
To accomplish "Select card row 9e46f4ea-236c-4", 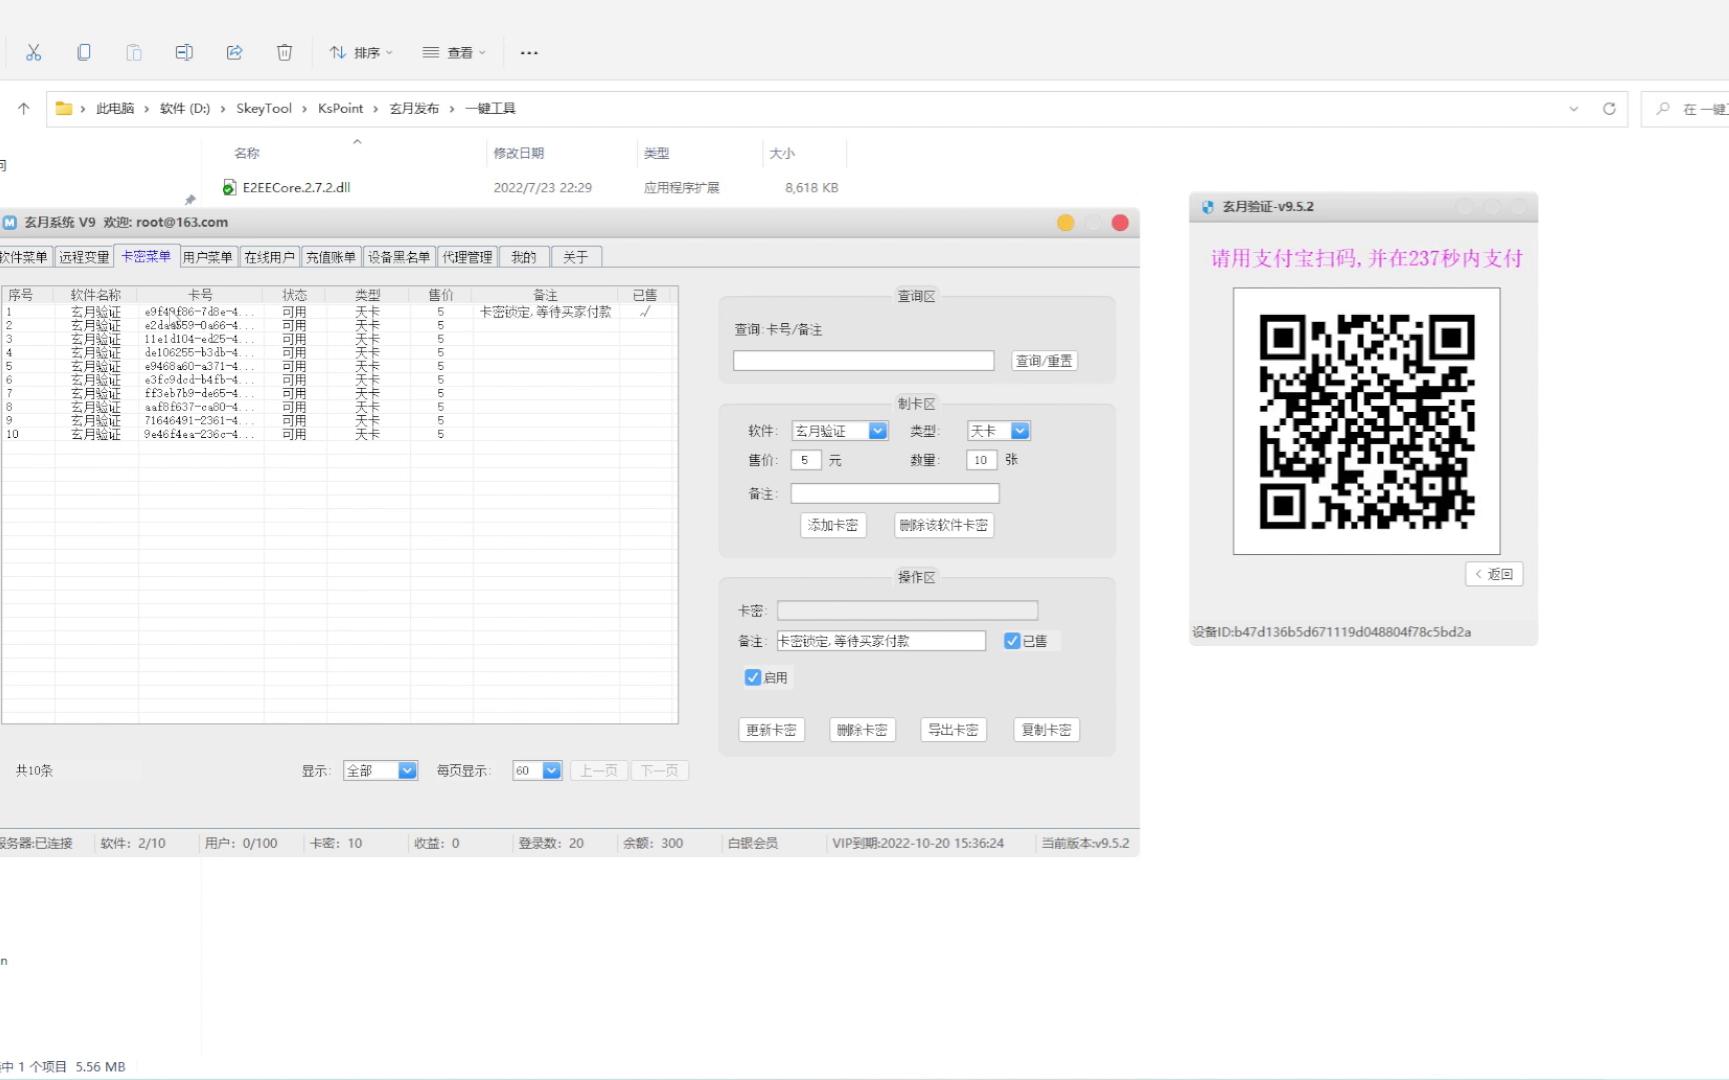I will (x=340, y=434).
